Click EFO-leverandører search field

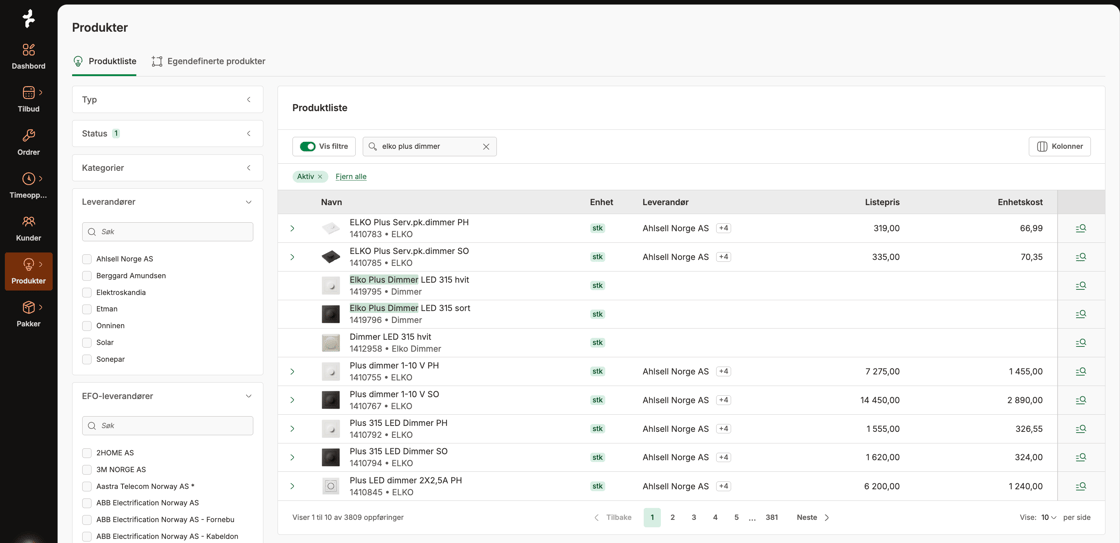click(x=168, y=426)
